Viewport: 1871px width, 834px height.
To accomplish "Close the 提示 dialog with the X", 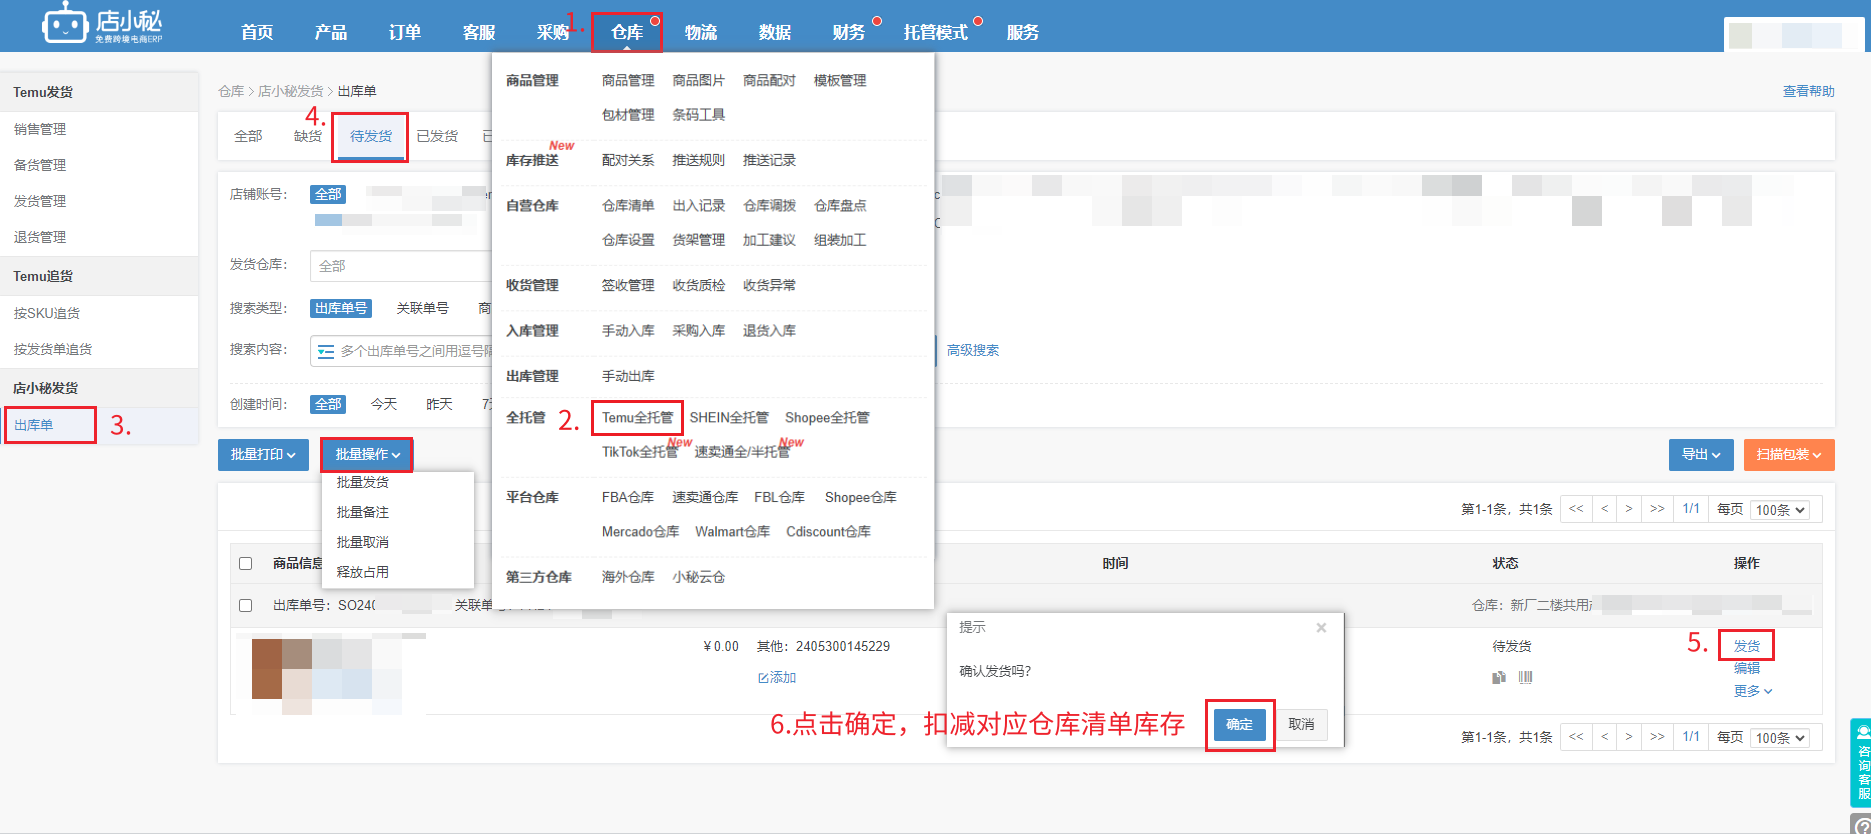I will click(1321, 628).
